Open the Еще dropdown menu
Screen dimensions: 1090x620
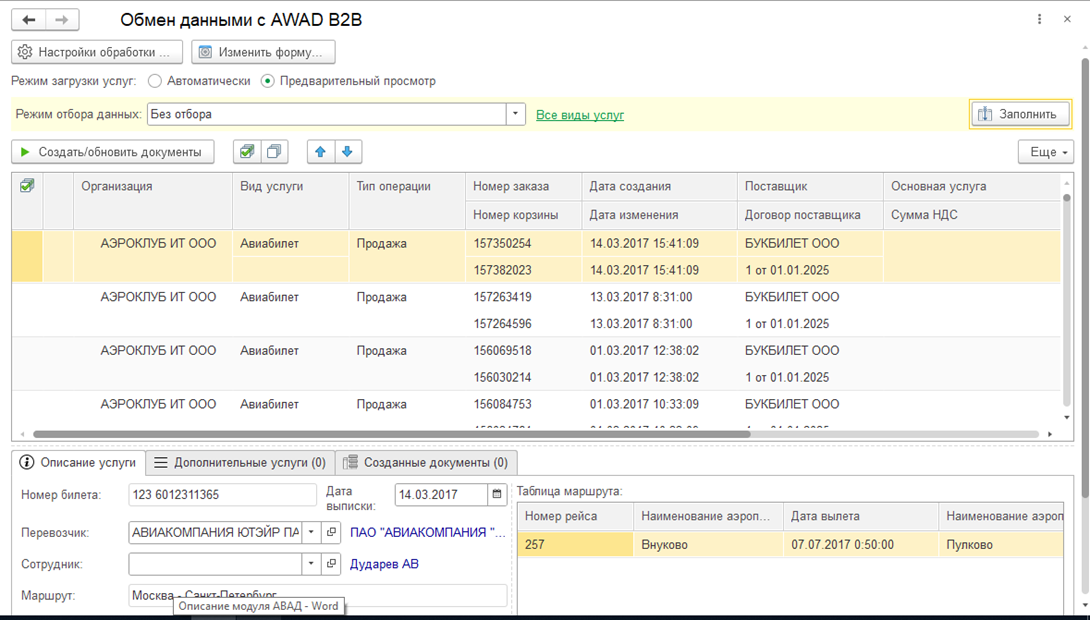[x=1045, y=152]
